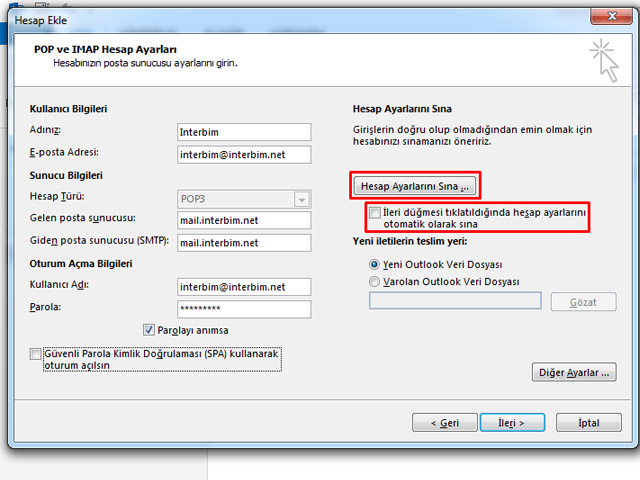Click the Kullanıcı Adı input field
This screenshot has width=640, height=480.
[x=244, y=288]
